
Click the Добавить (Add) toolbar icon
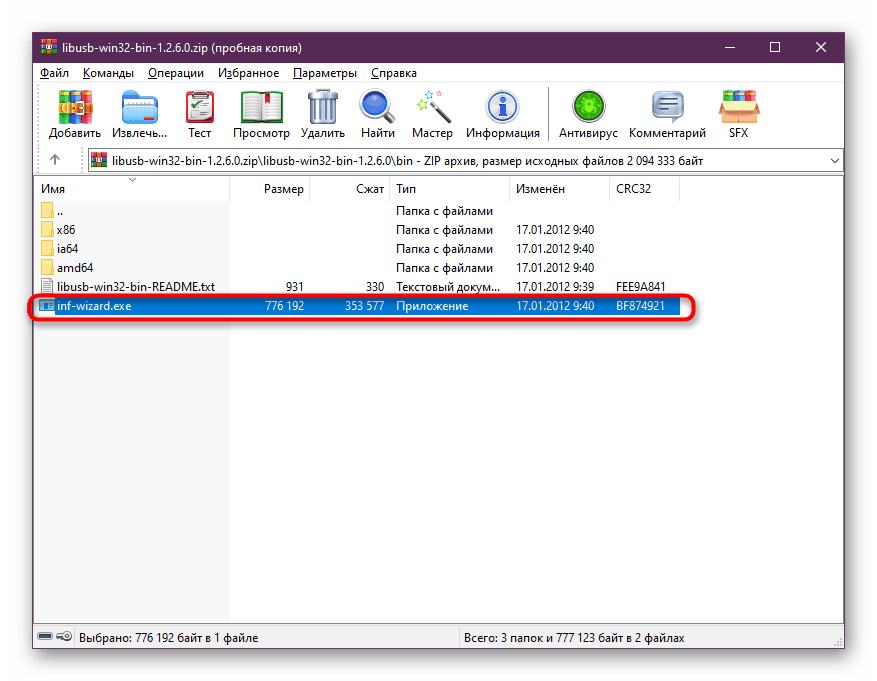(x=75, y=107)
